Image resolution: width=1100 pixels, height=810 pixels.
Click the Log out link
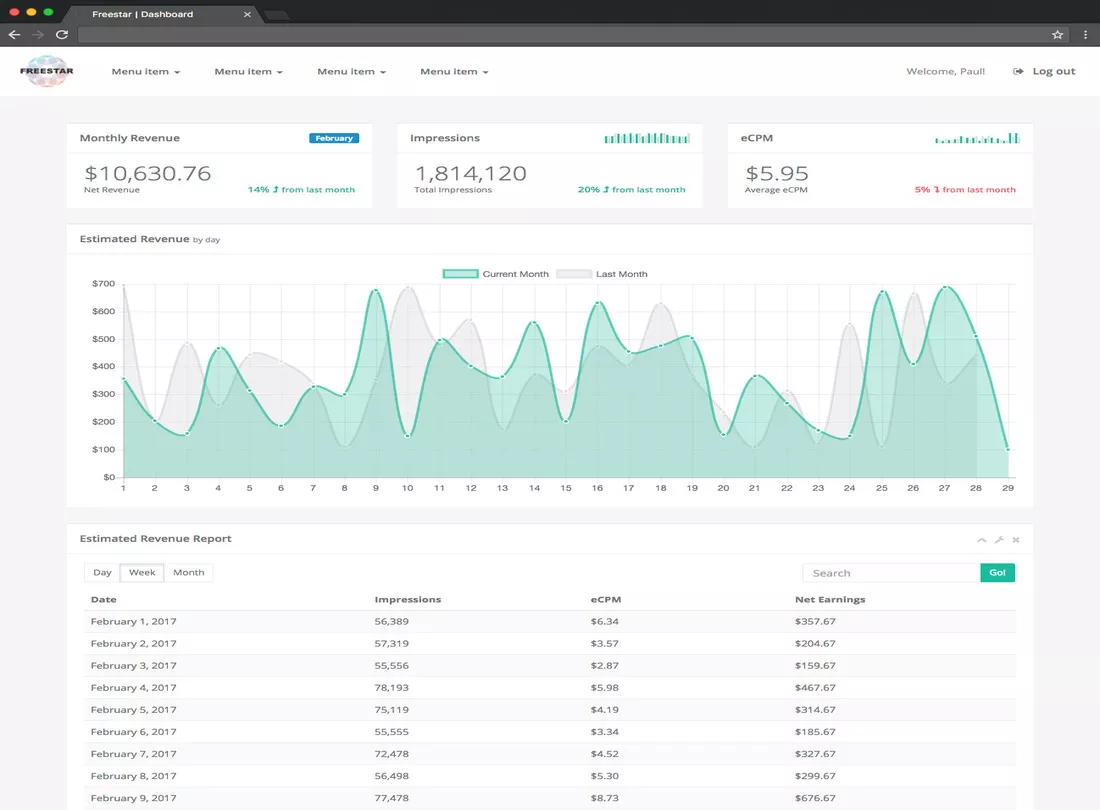pos(1044,71)
